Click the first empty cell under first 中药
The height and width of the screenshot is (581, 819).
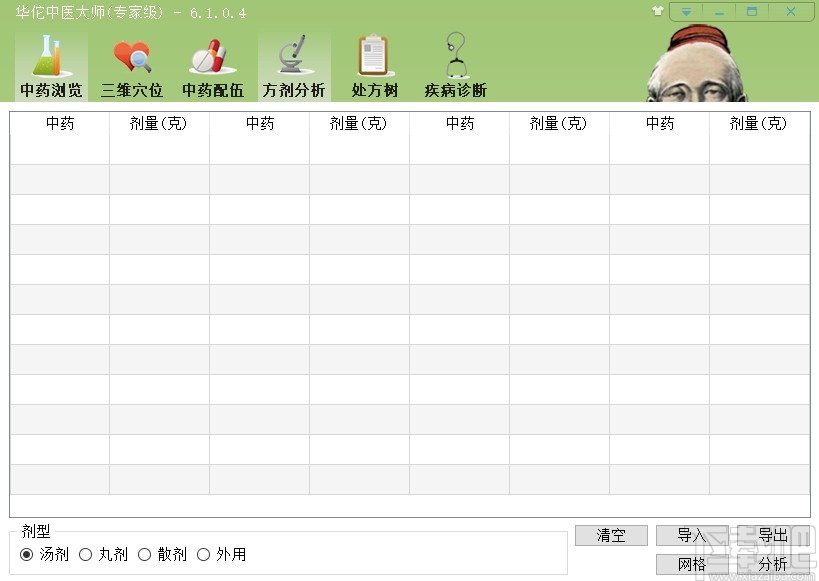[60, 149]
